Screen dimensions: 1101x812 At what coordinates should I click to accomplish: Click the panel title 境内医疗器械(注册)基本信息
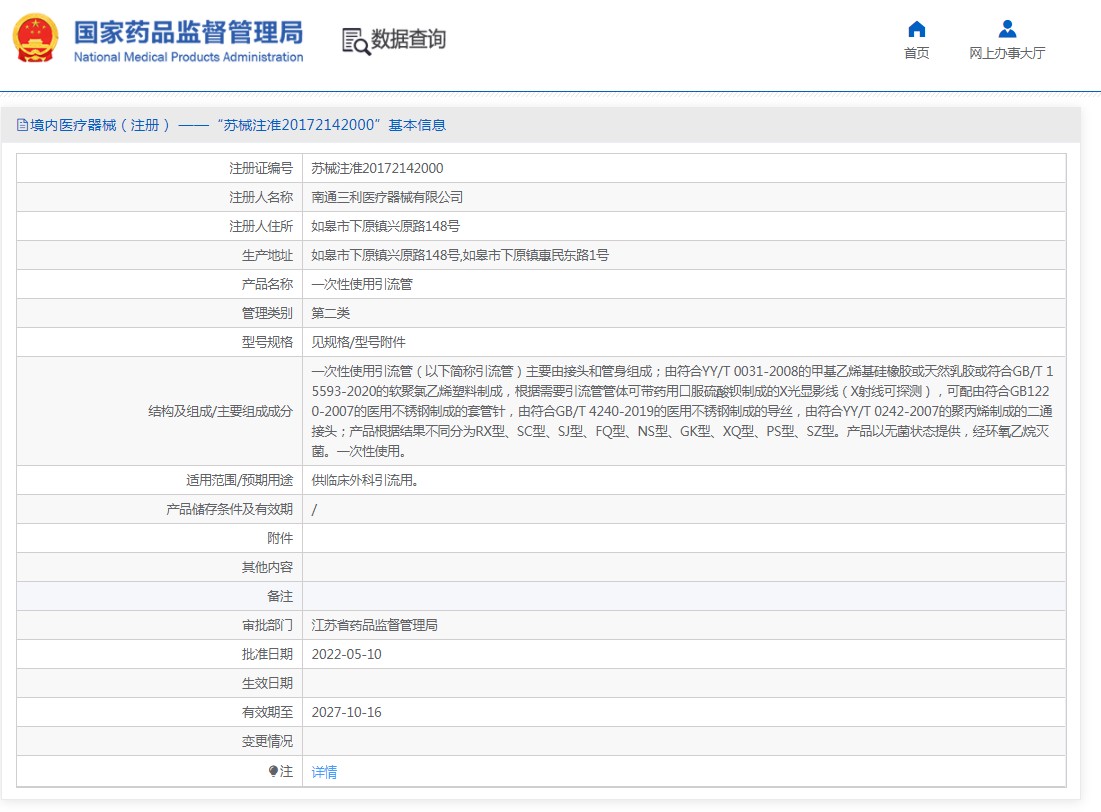click(238, 125)
